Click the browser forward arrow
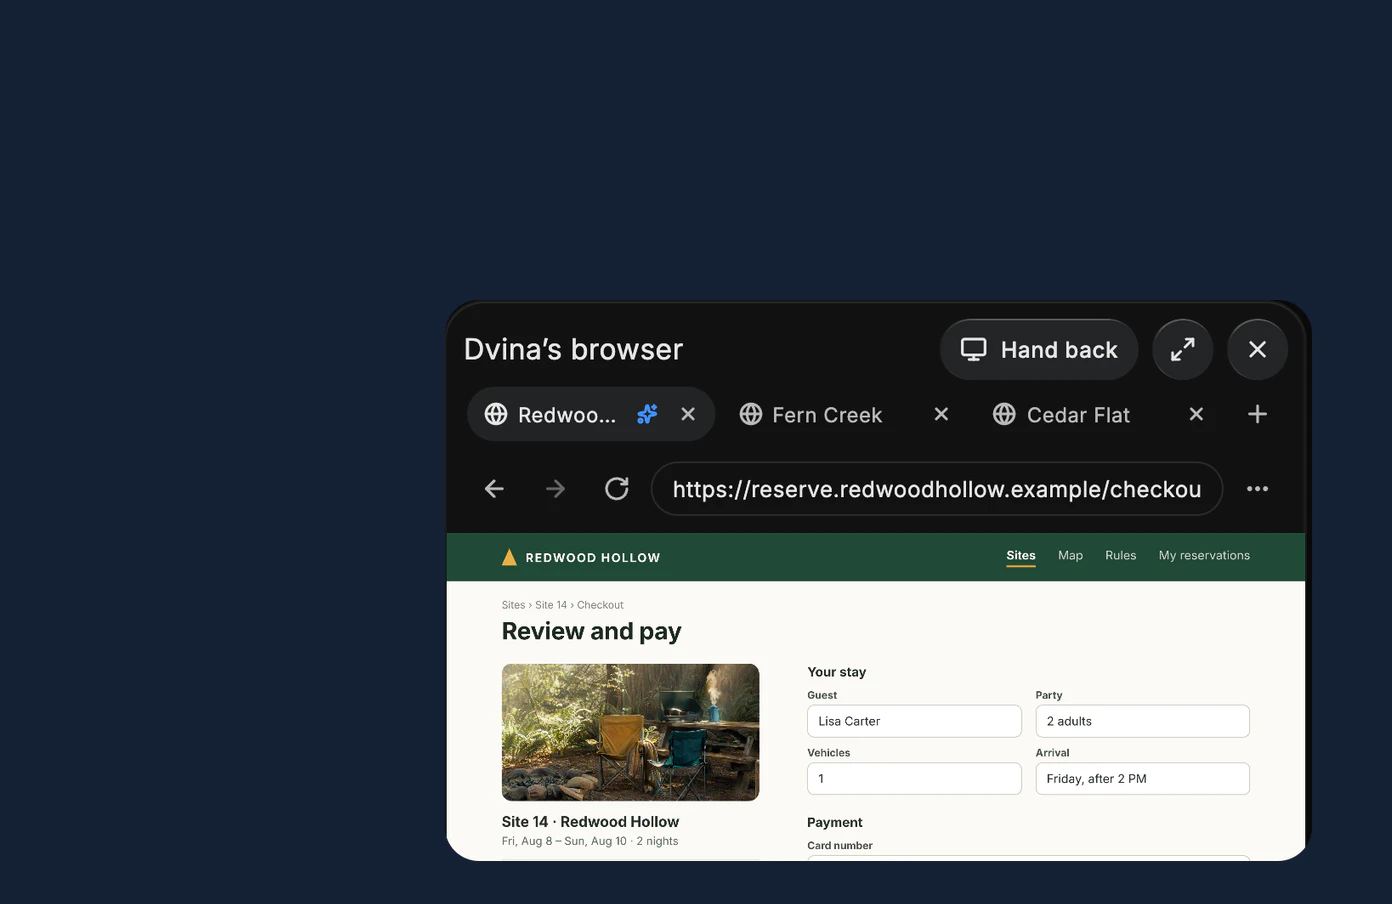Viewport: 1392px width, 904px height. [555, 489]
